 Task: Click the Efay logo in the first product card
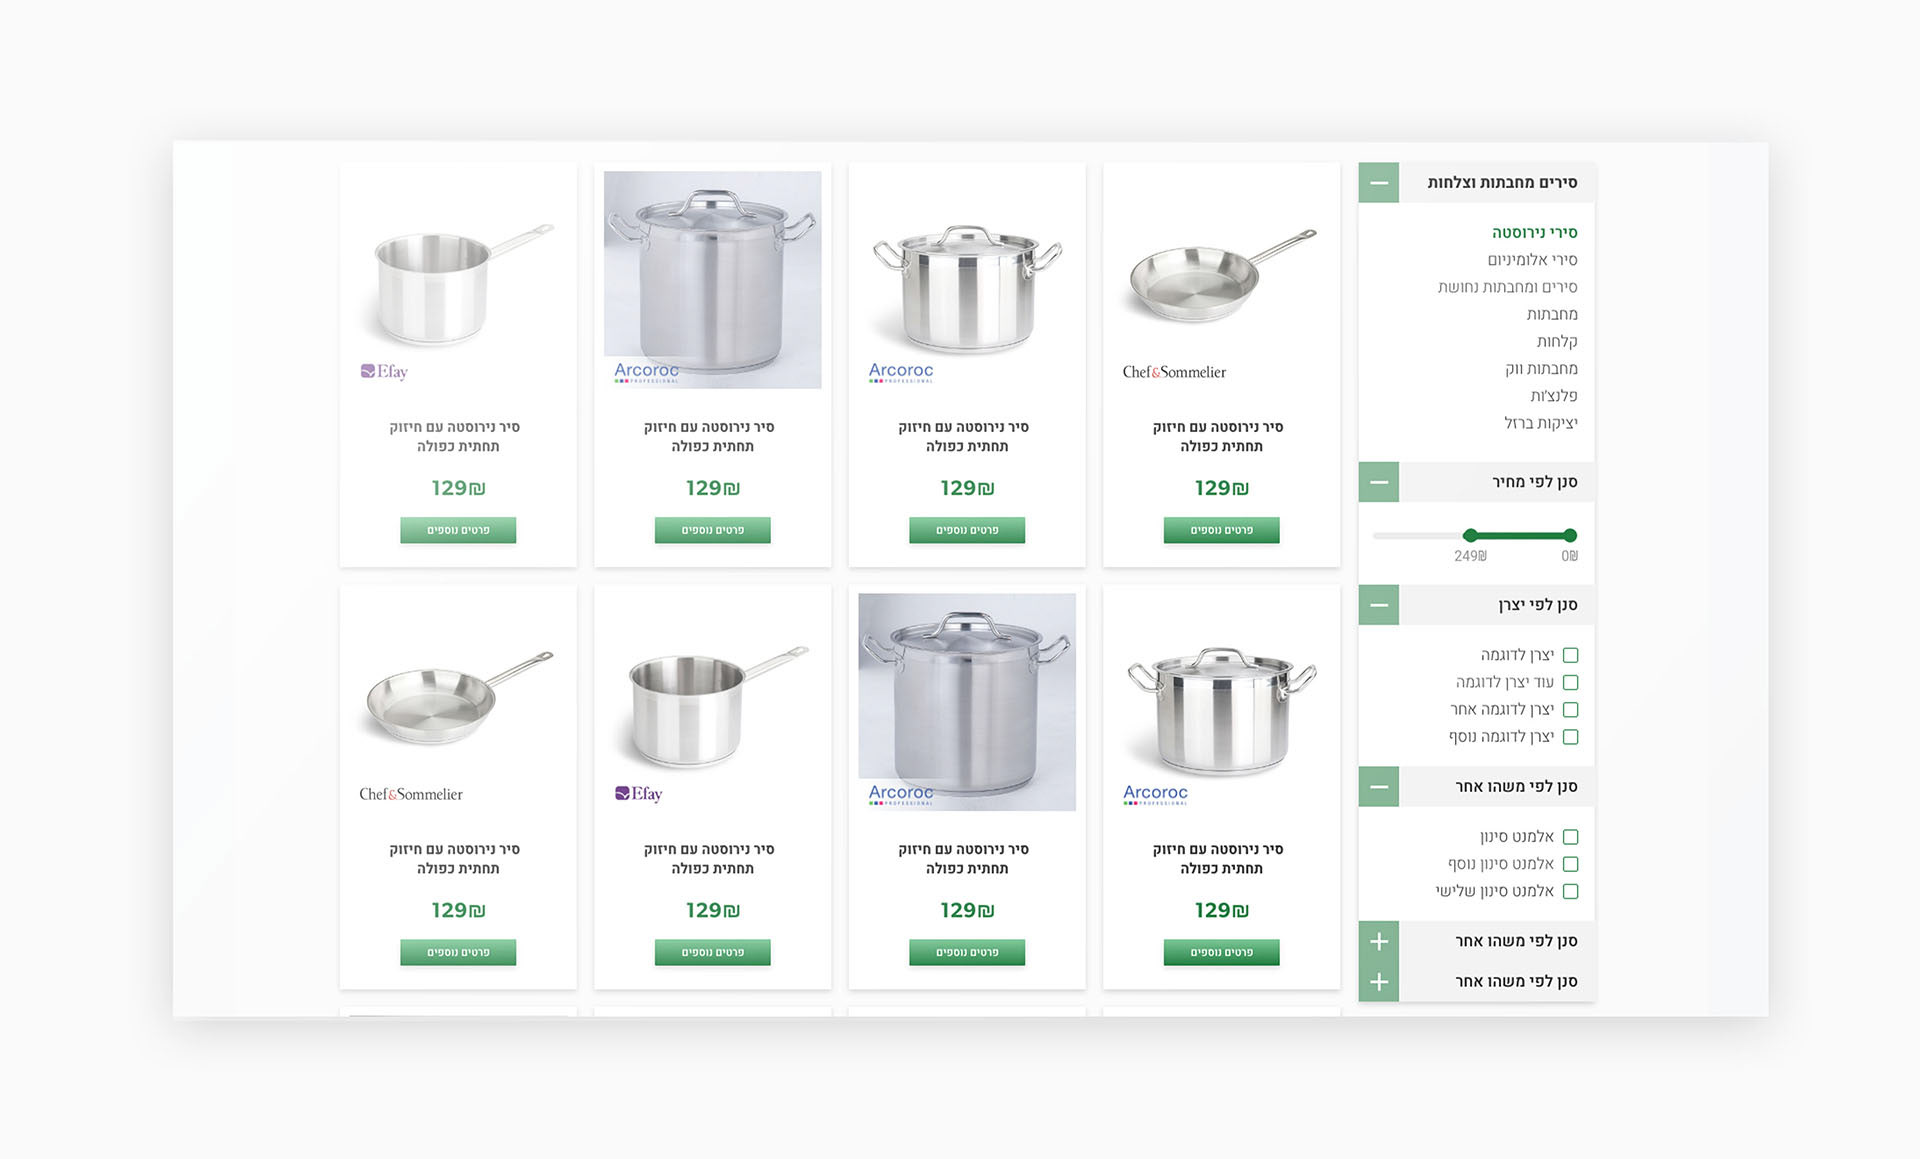(384, 372)
